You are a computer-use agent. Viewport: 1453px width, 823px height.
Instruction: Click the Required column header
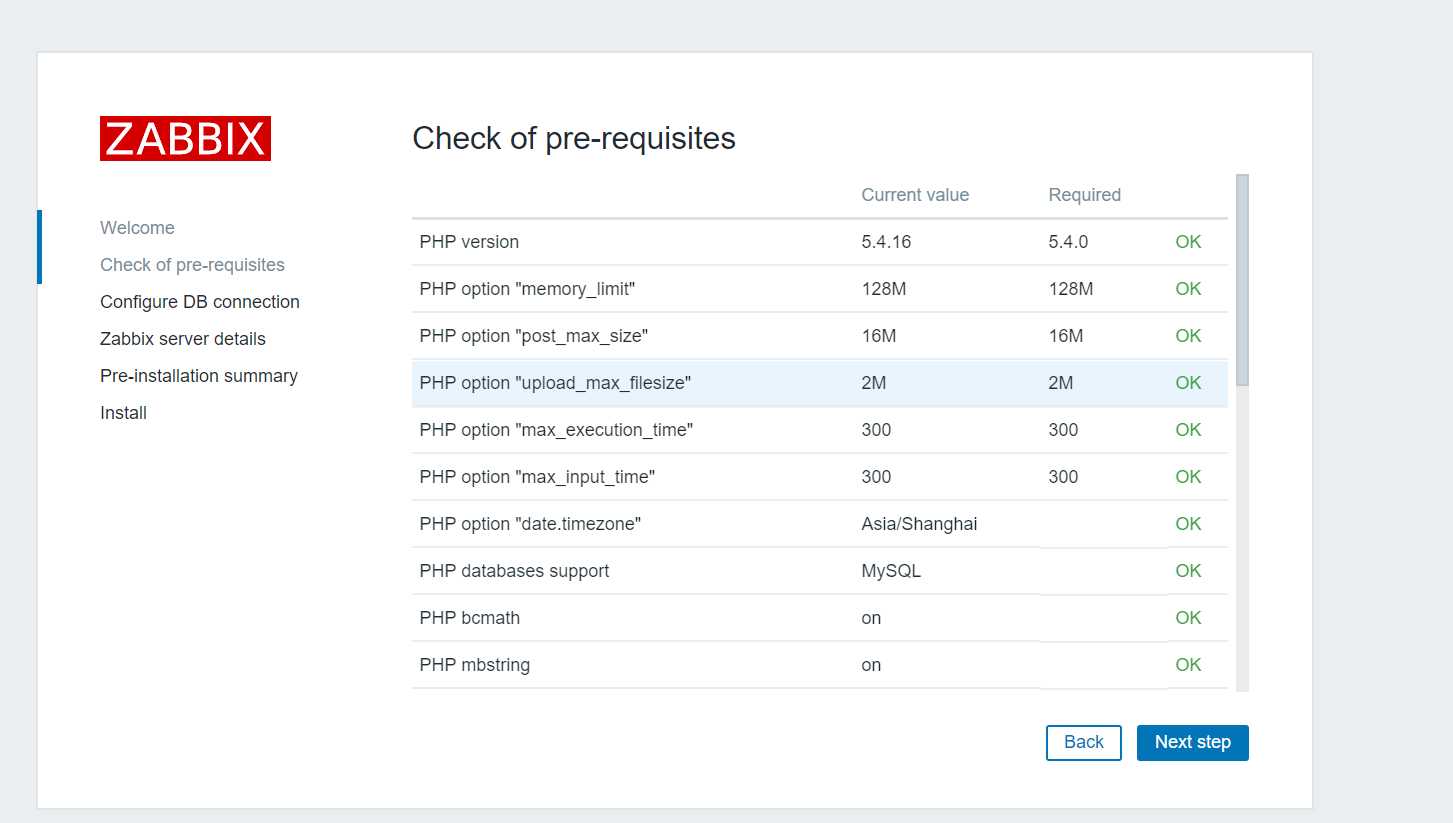pyautogui.click(x=1084, y=195)
